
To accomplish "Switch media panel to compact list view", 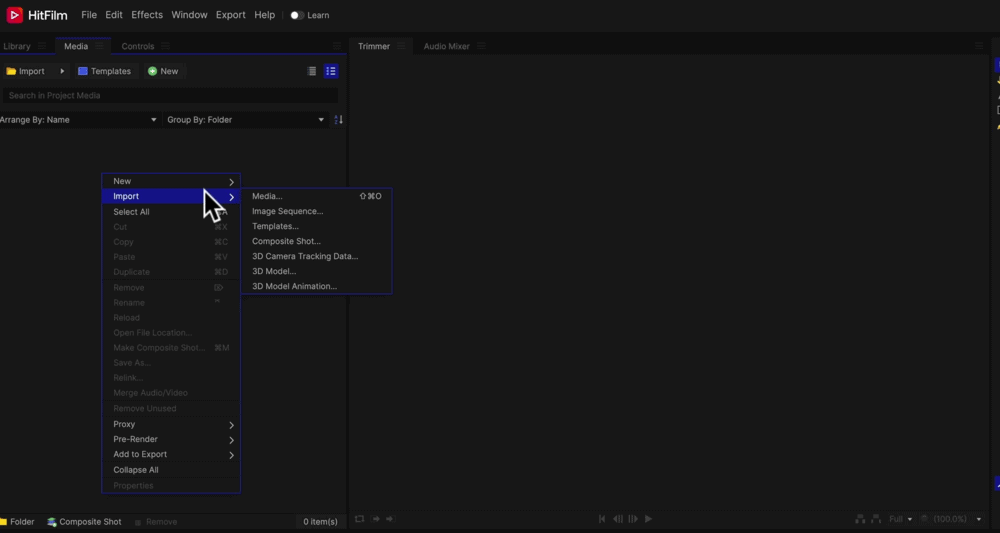I will click(312, 71).
